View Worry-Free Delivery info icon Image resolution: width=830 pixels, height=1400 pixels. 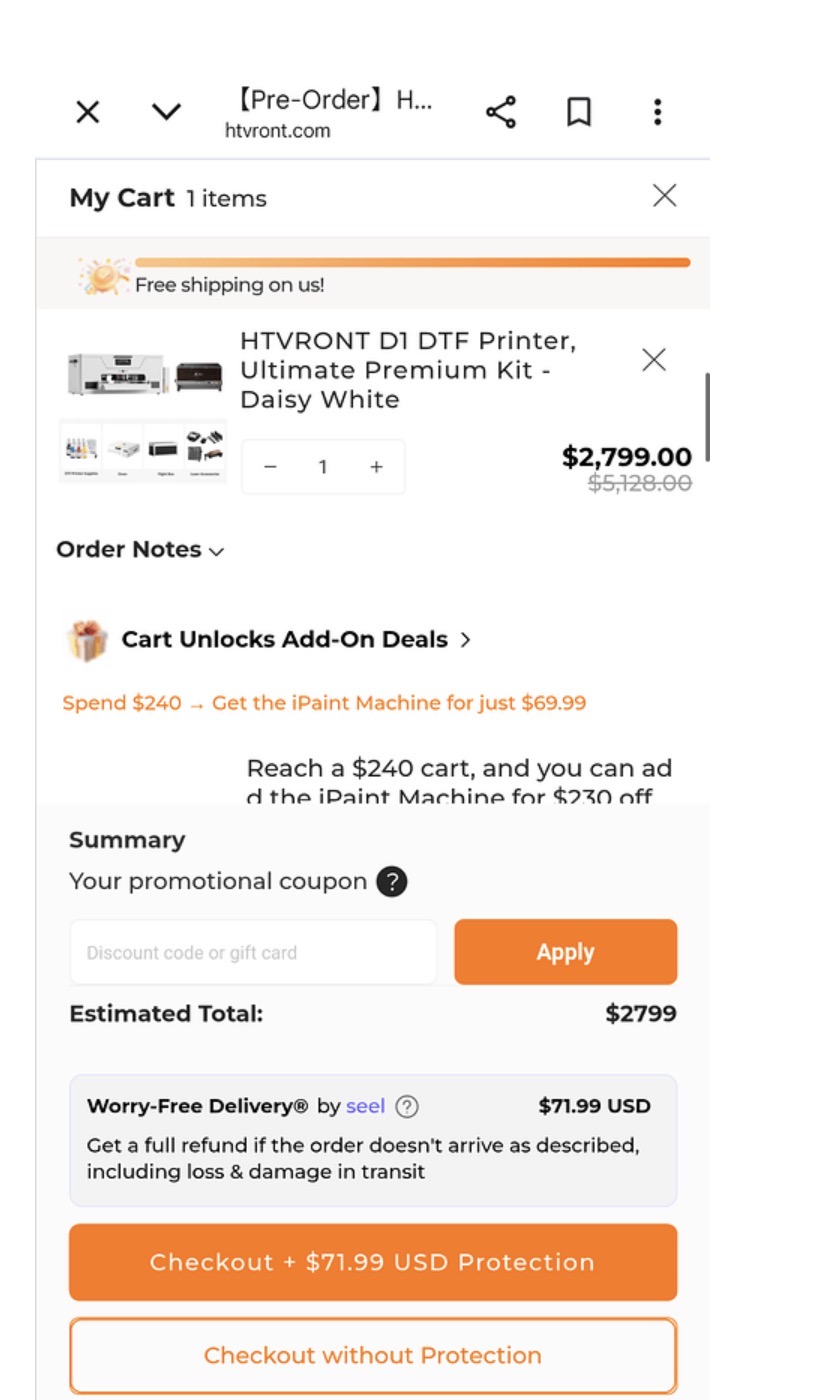pos(407,1107)
